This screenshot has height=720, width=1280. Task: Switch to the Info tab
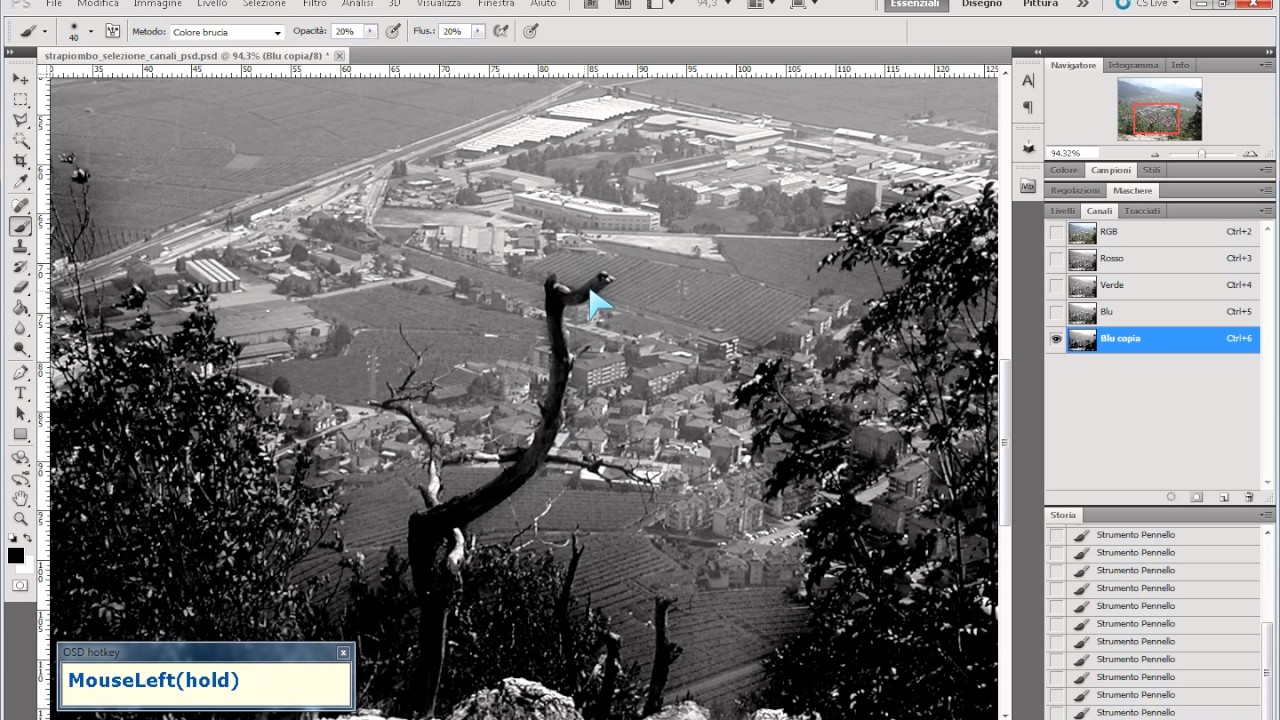[1181, 65]
